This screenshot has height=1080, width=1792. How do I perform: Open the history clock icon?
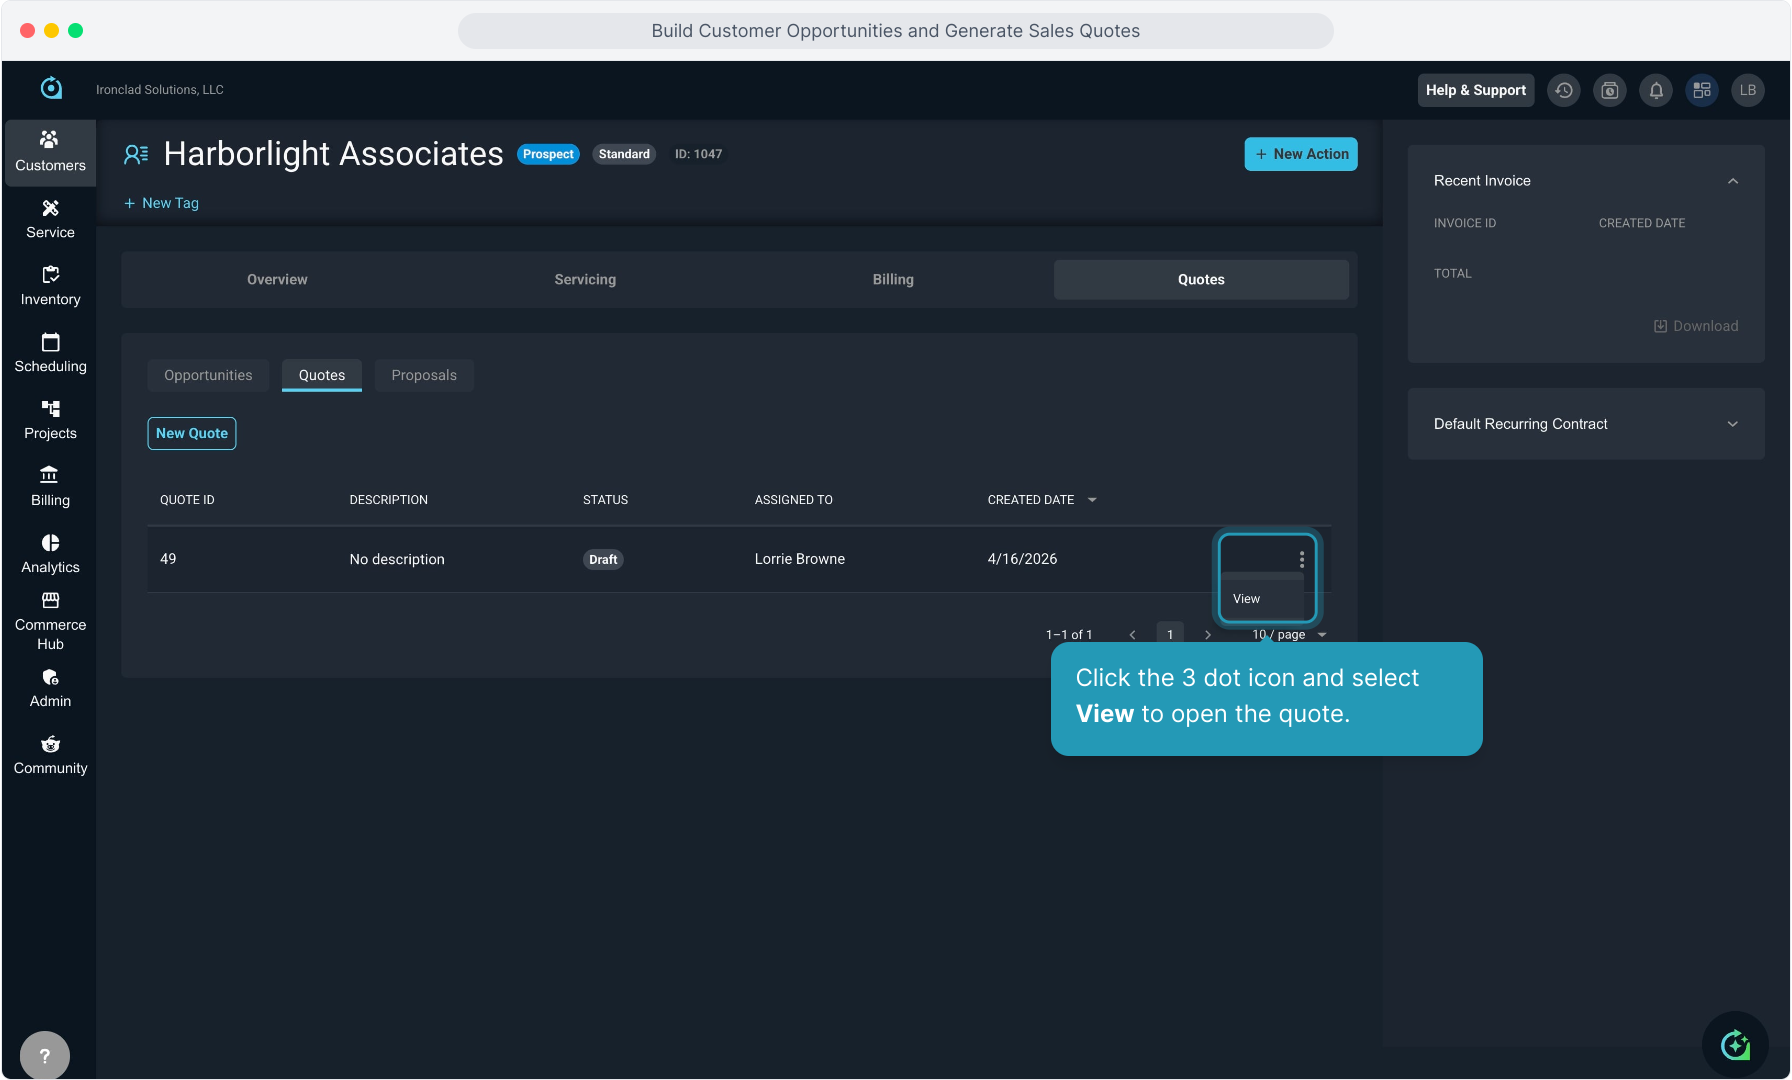tap(1564, 90)
